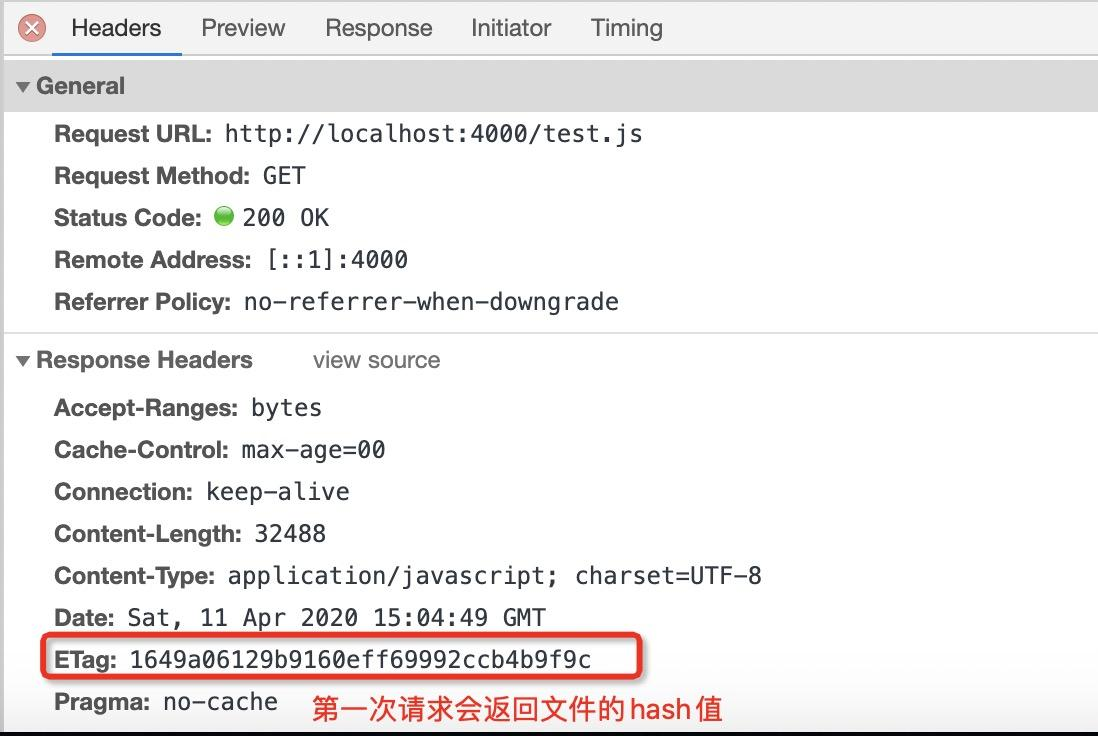Select the ETag hash value
Image resolution: width=1098 pixels, height=736 pixels.
coord(361,660)
